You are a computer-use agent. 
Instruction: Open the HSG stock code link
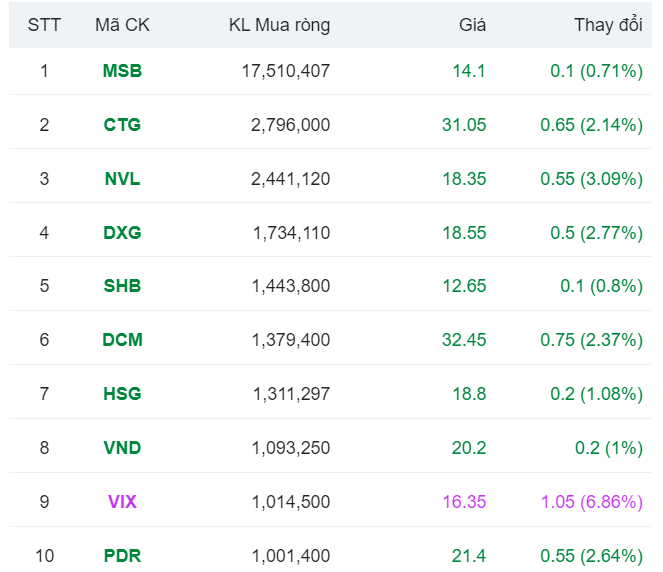pyautogui.click(x=122, y=394)
